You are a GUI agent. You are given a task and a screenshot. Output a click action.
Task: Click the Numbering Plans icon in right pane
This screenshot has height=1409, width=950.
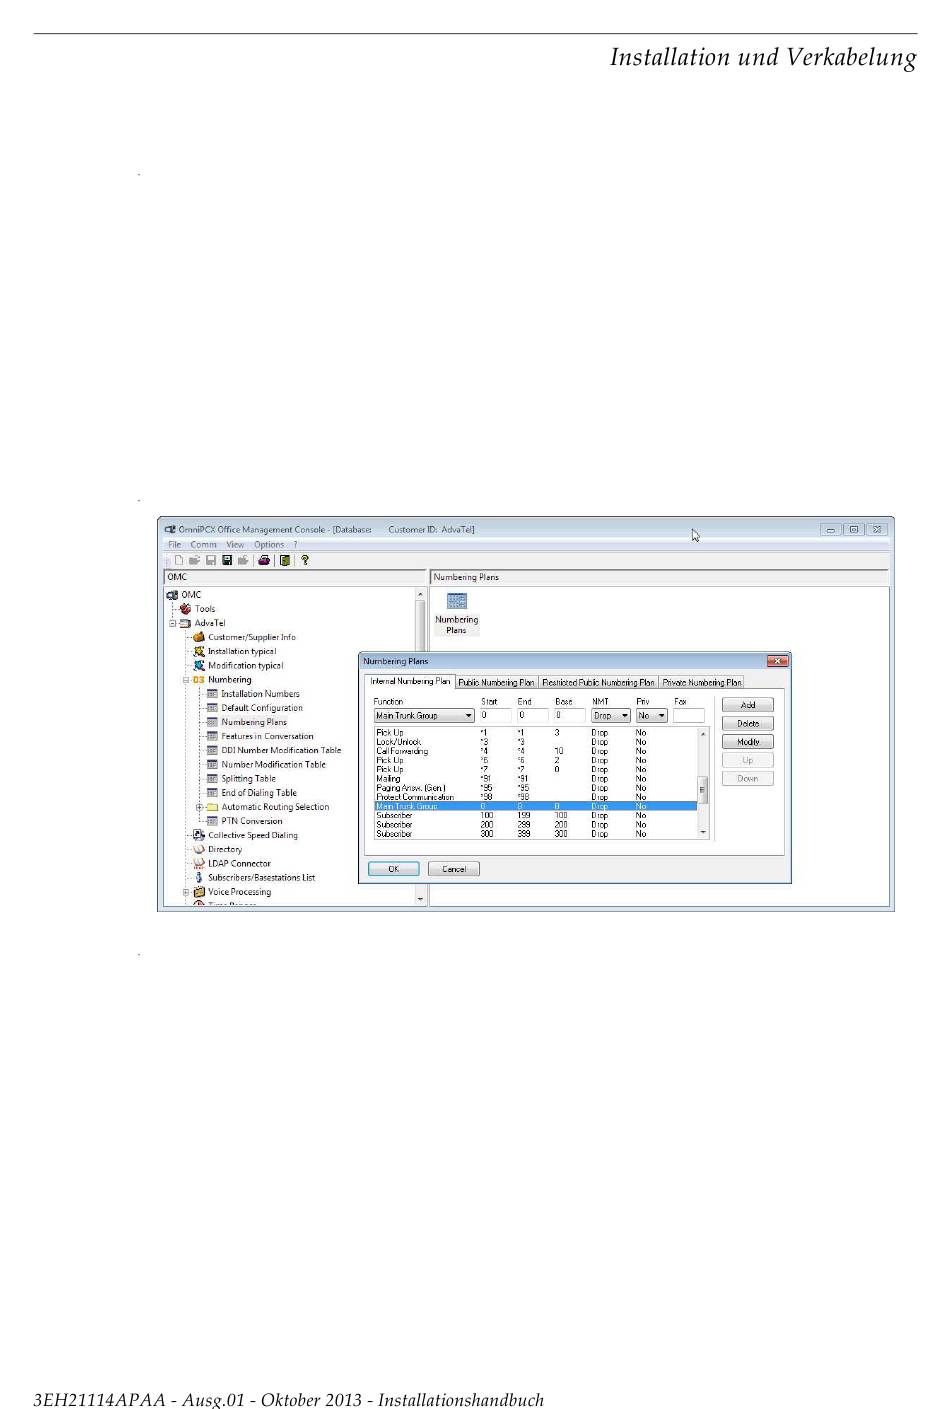point(456,601)
